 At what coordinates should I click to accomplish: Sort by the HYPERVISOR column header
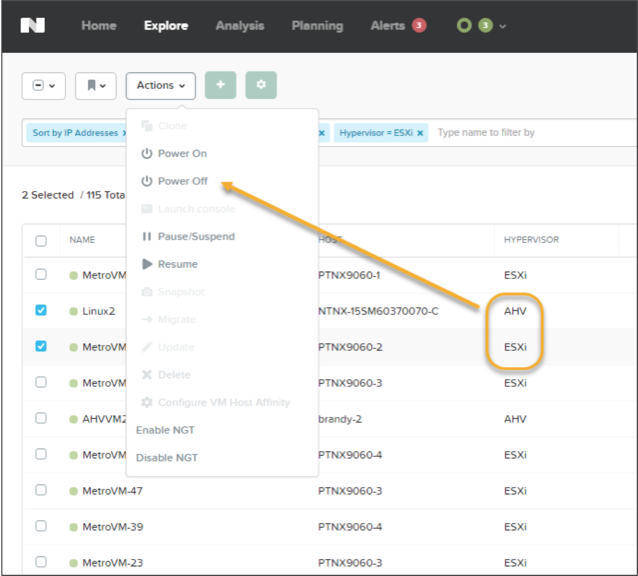click(x=531, y=240)
